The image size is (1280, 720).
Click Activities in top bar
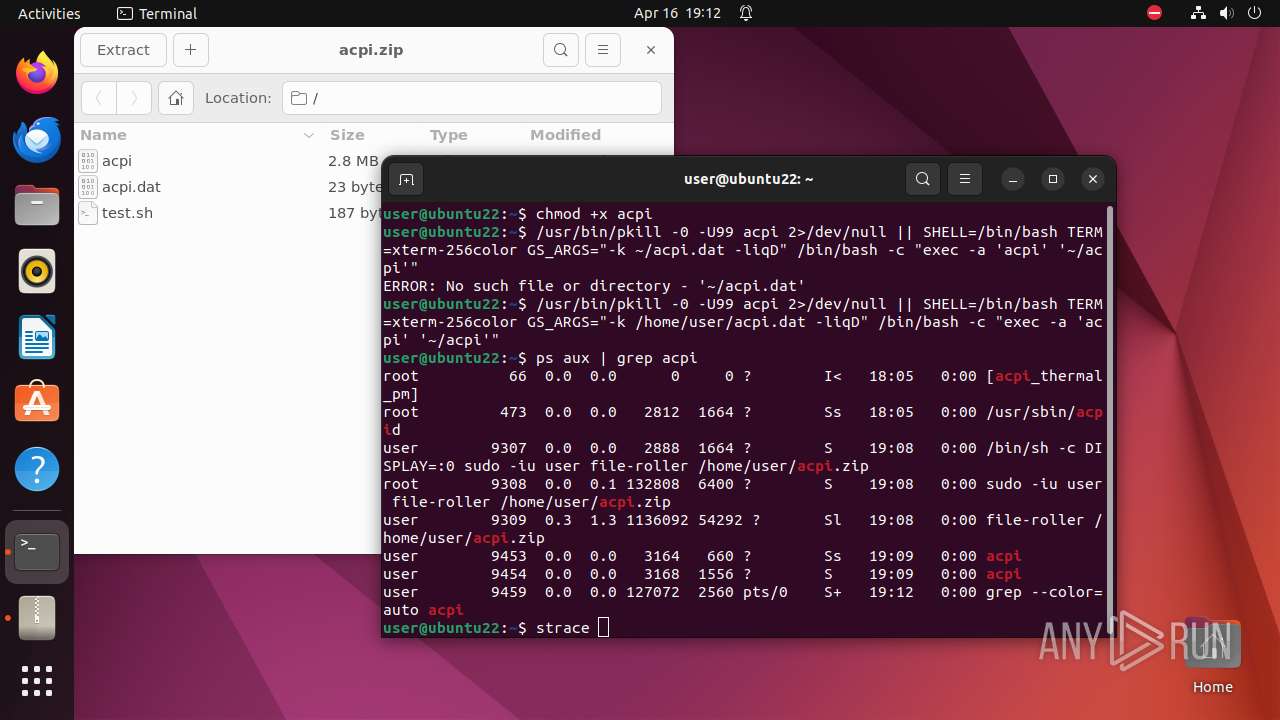pyautogui.click(x=49, y=13)
